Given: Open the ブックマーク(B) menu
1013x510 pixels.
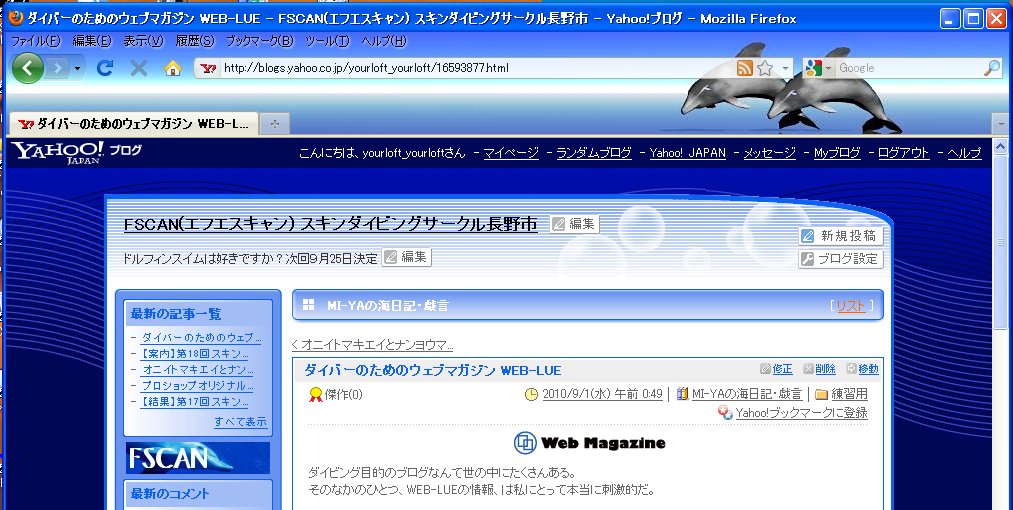Looking at the screenshot, I should (259, 41).
